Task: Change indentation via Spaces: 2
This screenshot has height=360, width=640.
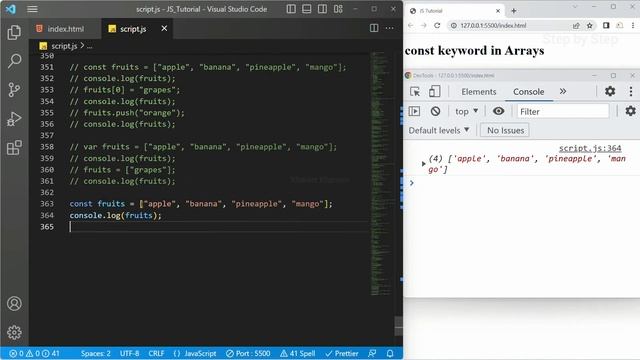Action: point(96,353)
